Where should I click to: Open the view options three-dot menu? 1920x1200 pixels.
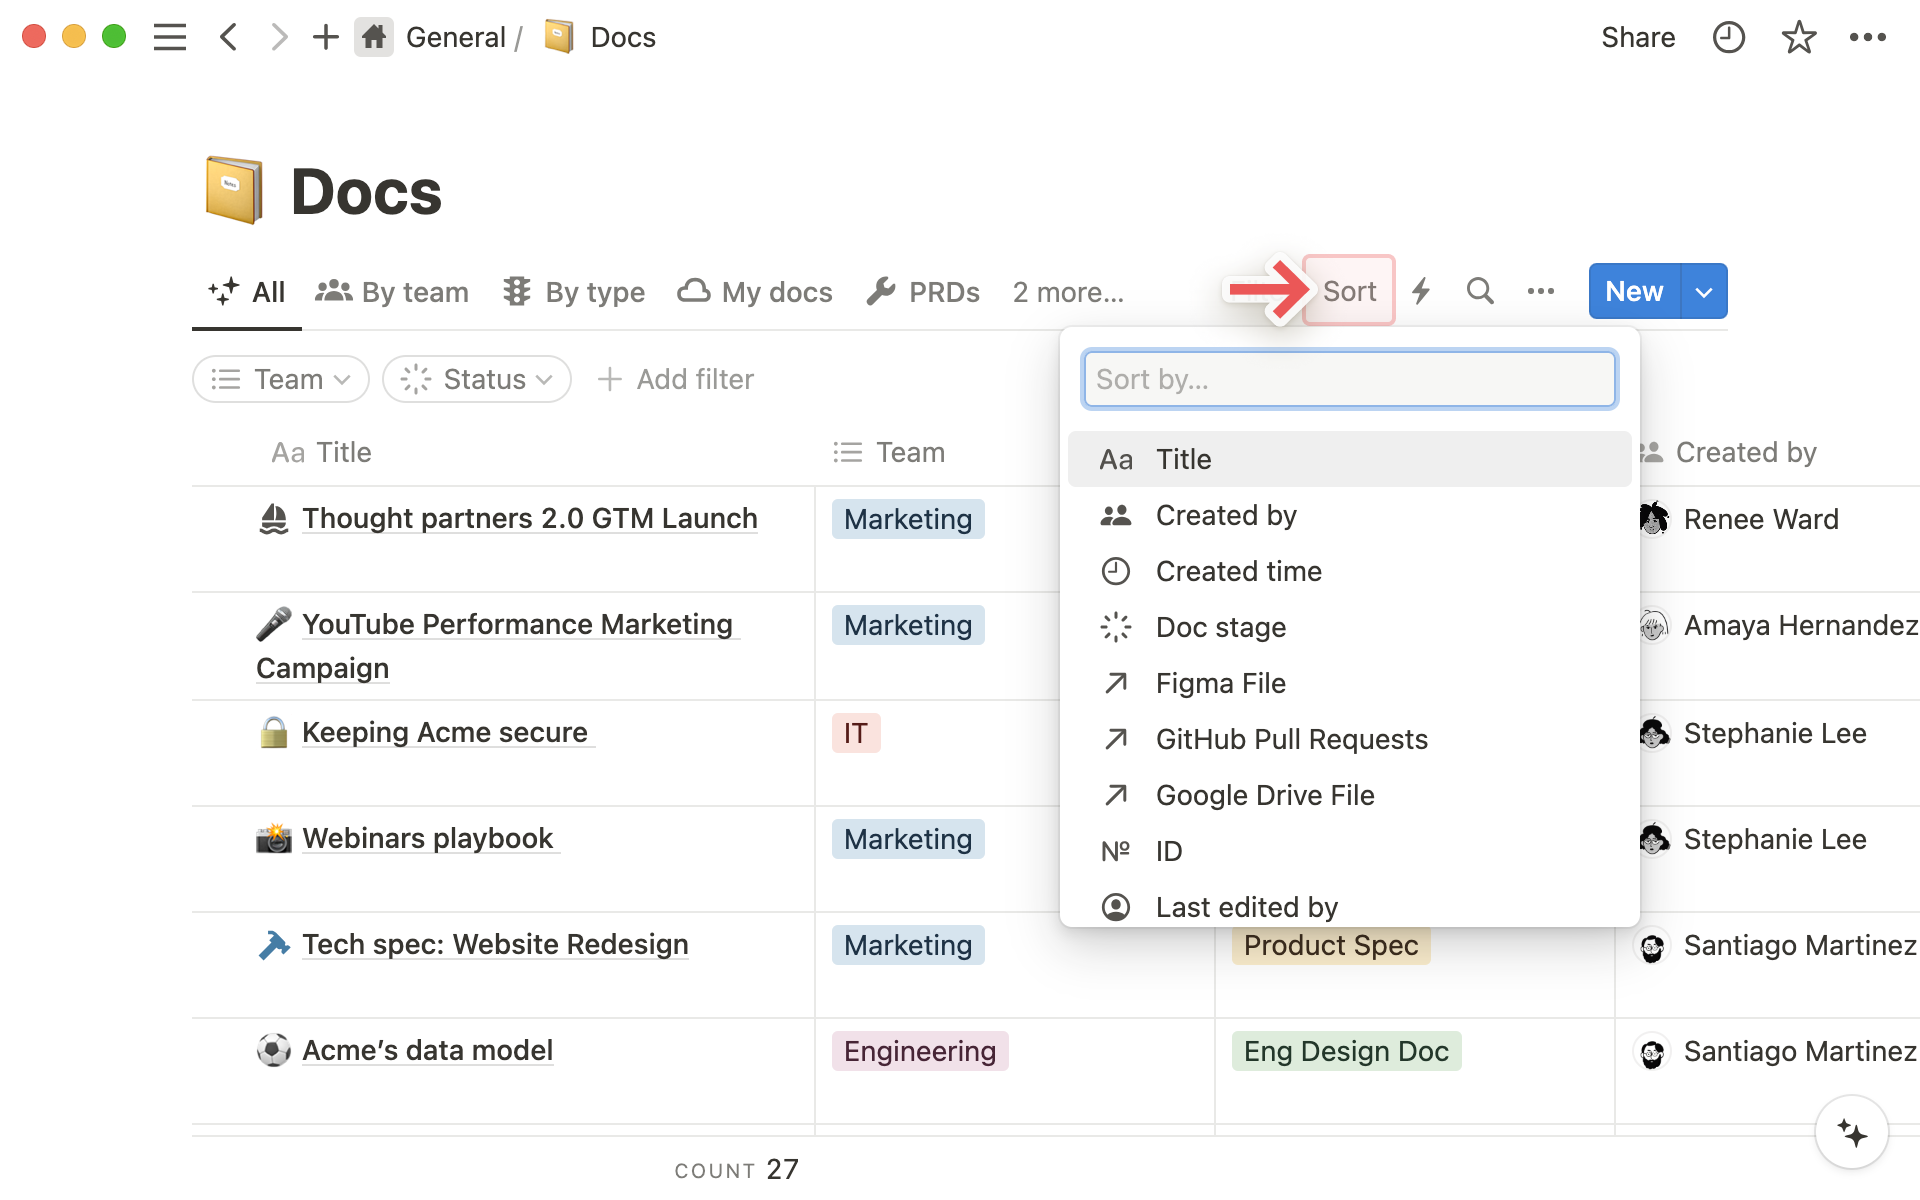coord(1540,292)
